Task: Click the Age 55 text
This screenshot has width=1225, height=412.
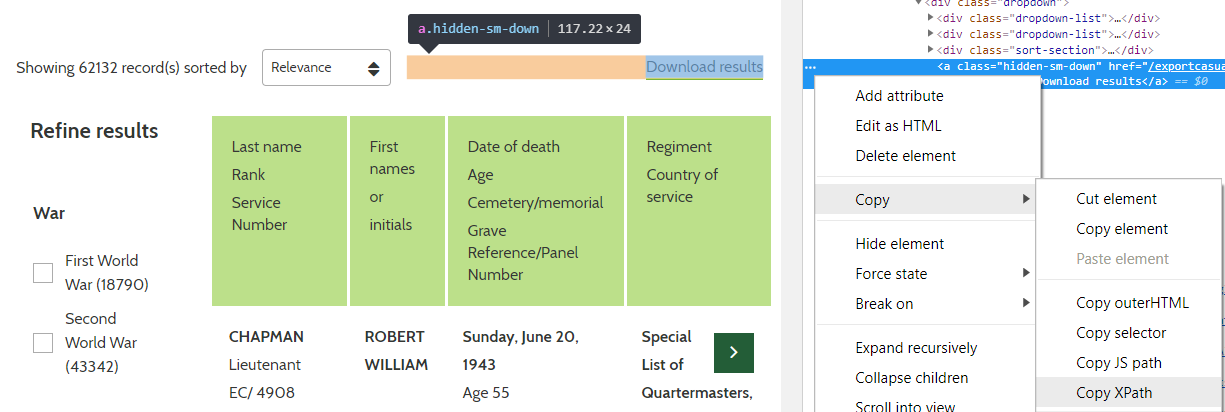Action: point(486,393)
